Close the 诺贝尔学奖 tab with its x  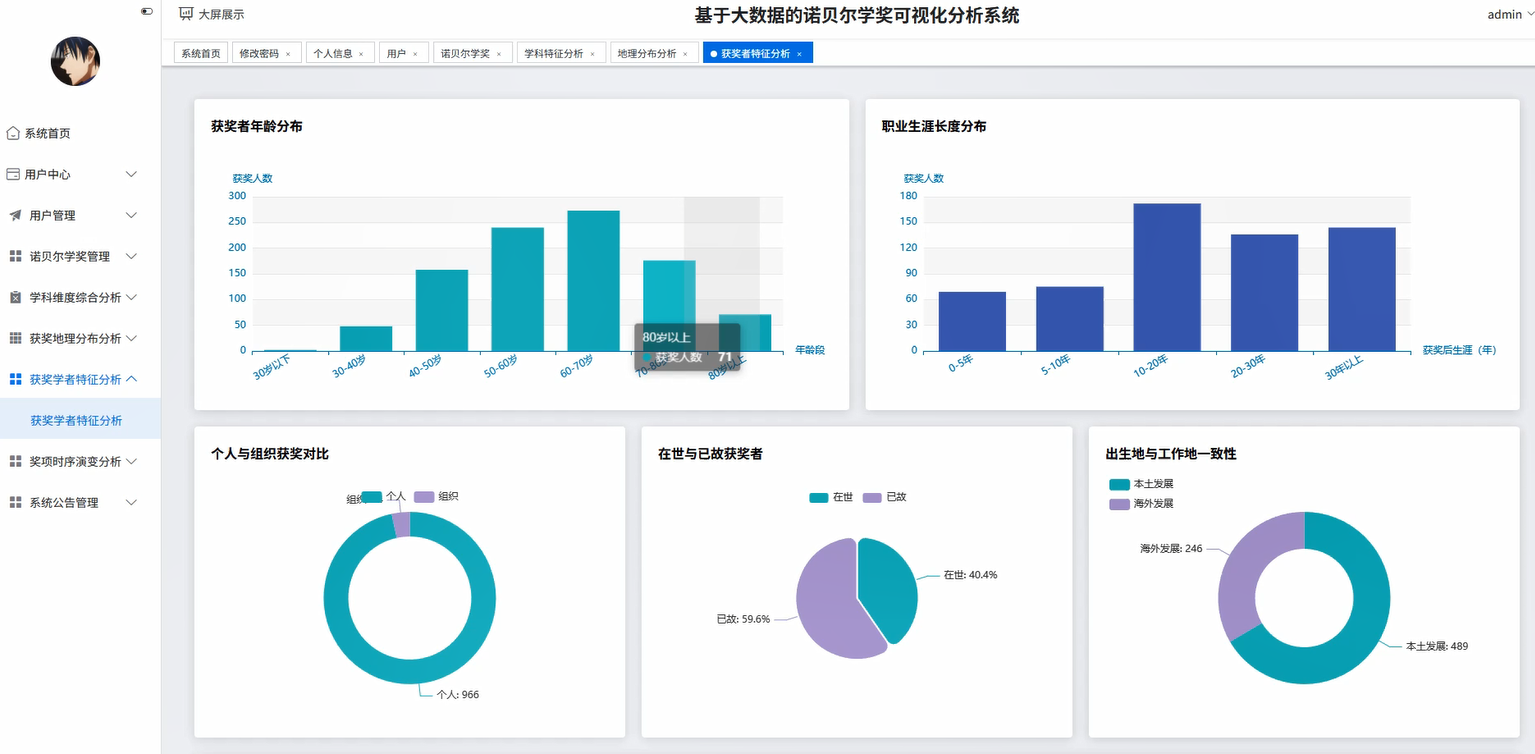pos(499,54)
